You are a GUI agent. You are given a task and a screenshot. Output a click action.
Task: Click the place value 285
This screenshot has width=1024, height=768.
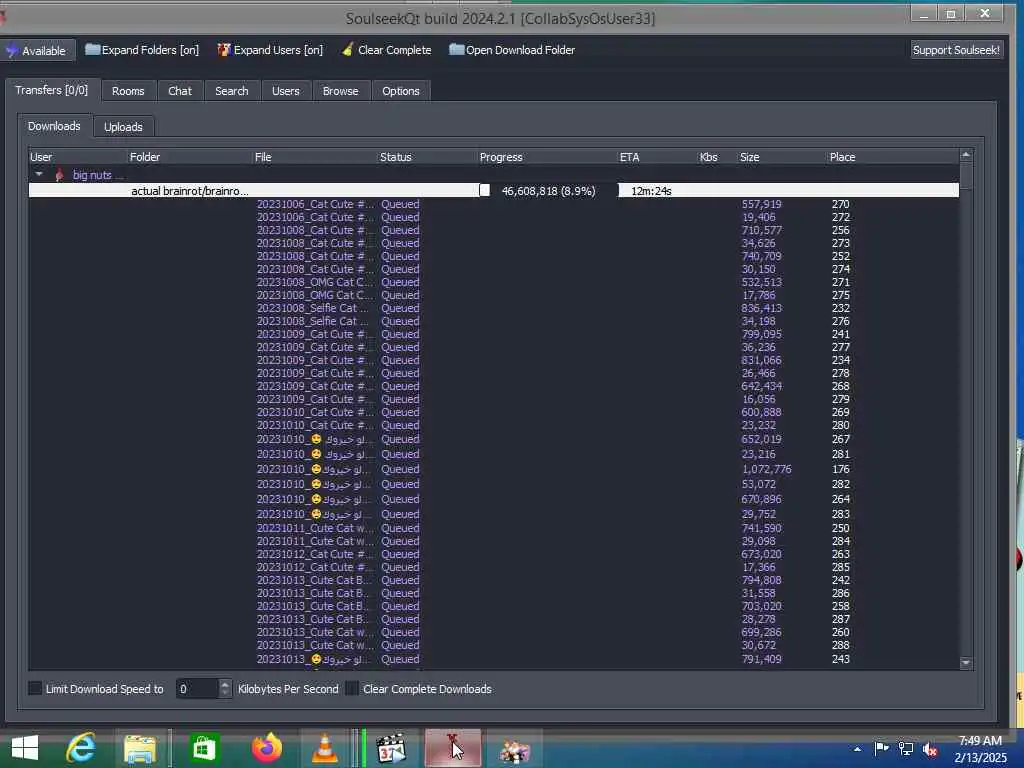click(840, 567)
